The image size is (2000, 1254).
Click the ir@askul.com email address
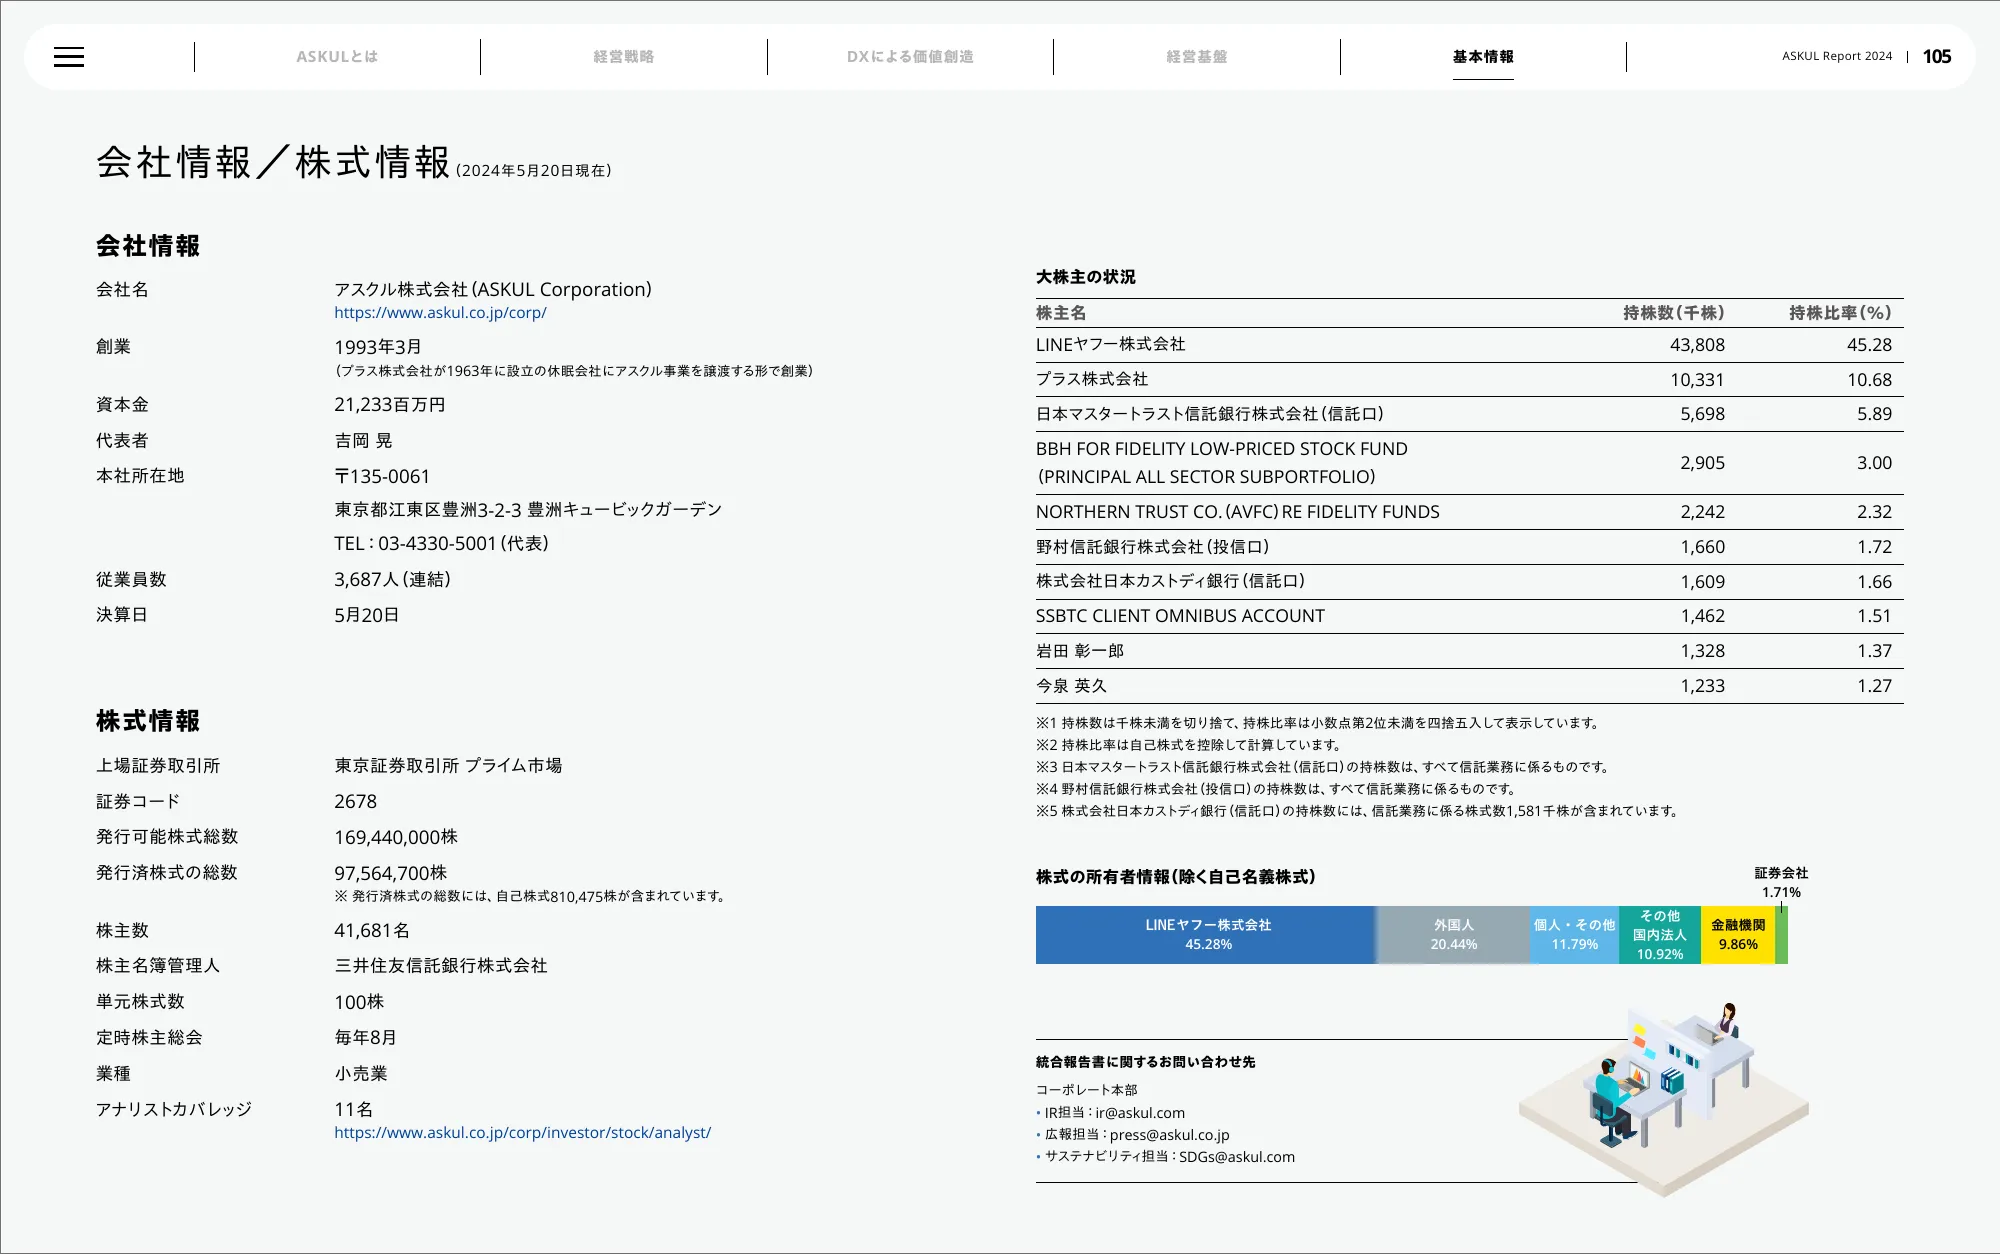tap(1139, 1113)
